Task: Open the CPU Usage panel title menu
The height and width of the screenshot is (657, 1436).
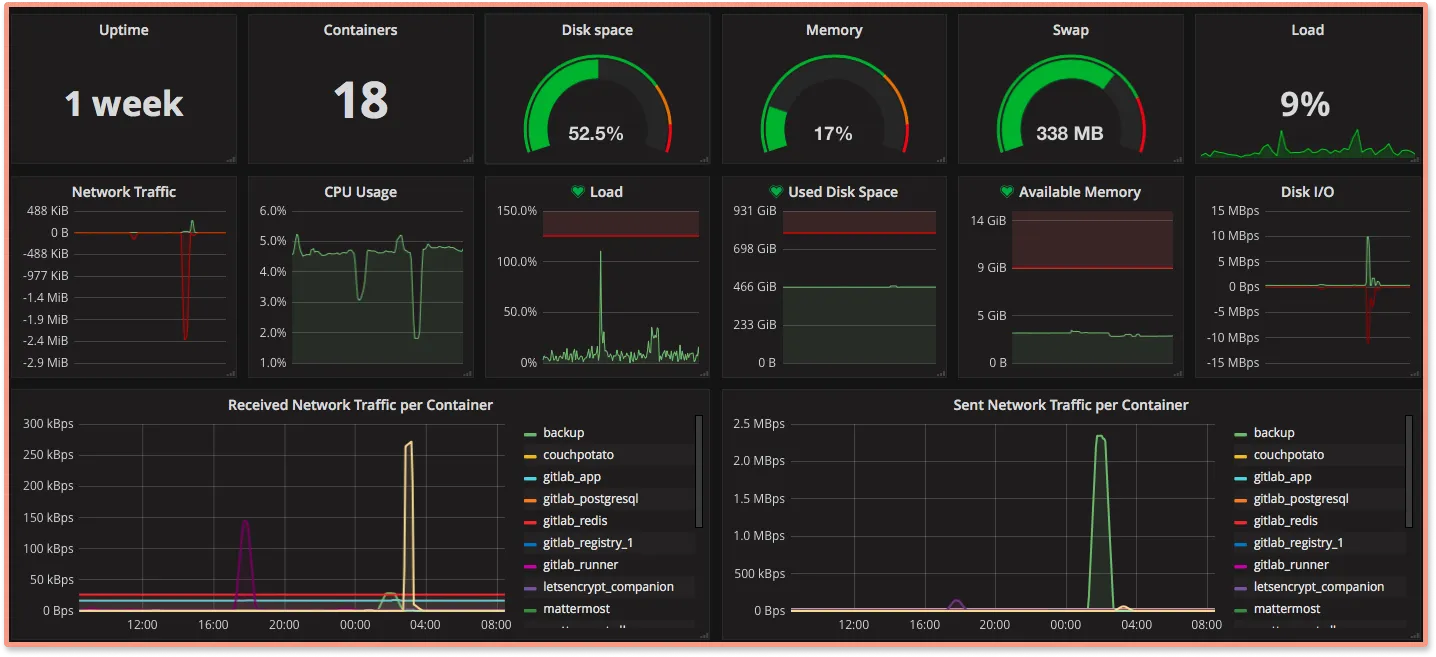Action: [x=360, y=191]
